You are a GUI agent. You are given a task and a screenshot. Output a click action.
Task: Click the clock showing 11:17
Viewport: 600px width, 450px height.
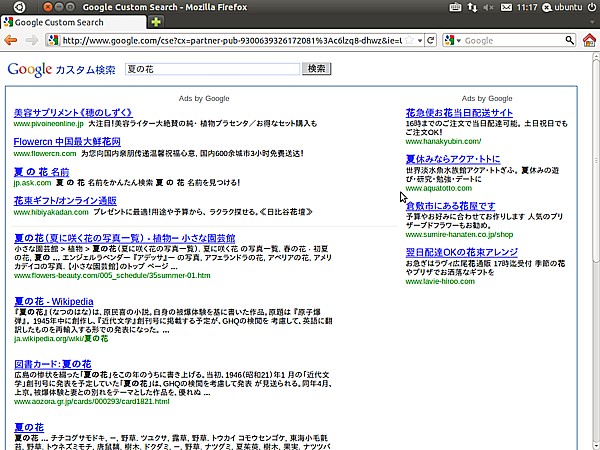(x=527, y=7)
